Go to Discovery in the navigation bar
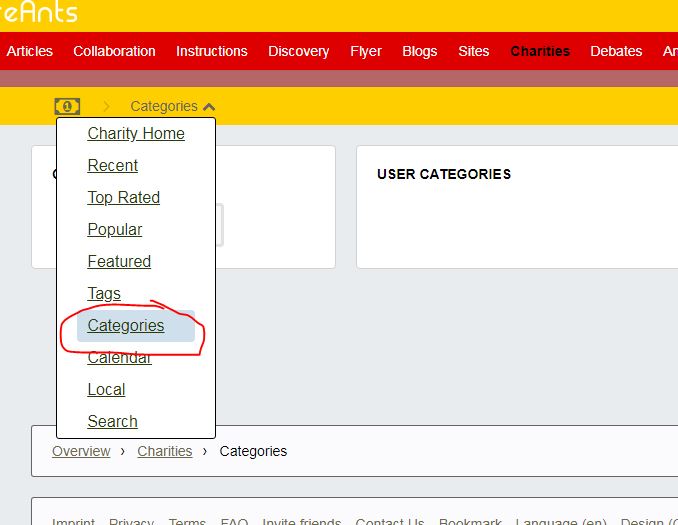678x525 pixels. (298, 51)
